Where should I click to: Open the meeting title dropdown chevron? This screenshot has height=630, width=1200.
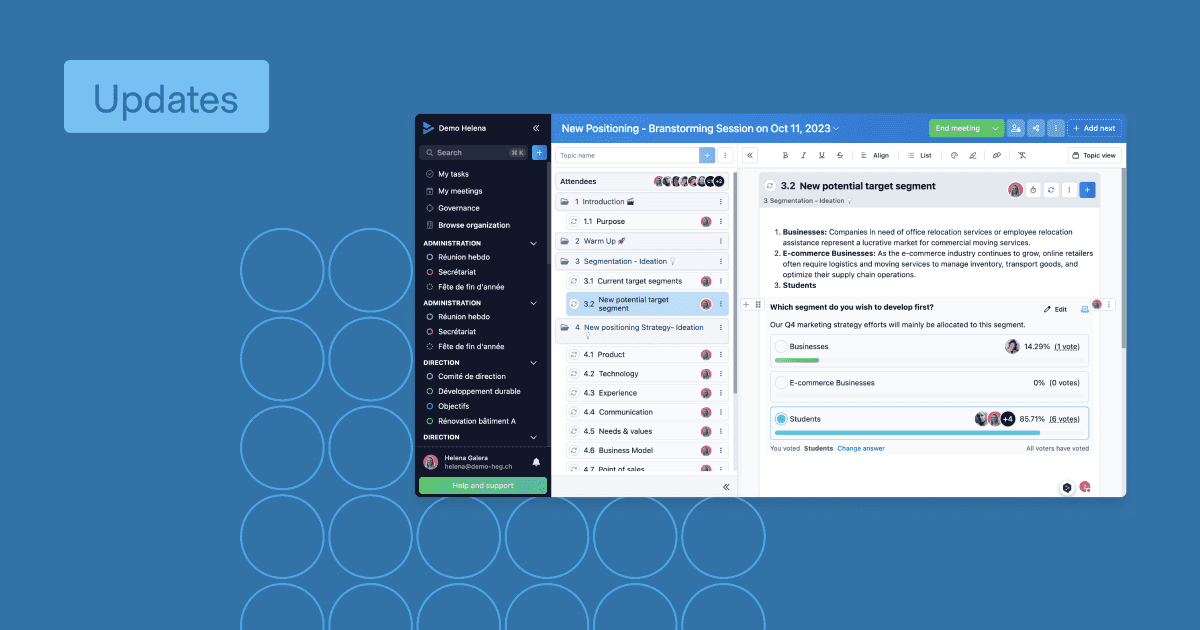837,128
